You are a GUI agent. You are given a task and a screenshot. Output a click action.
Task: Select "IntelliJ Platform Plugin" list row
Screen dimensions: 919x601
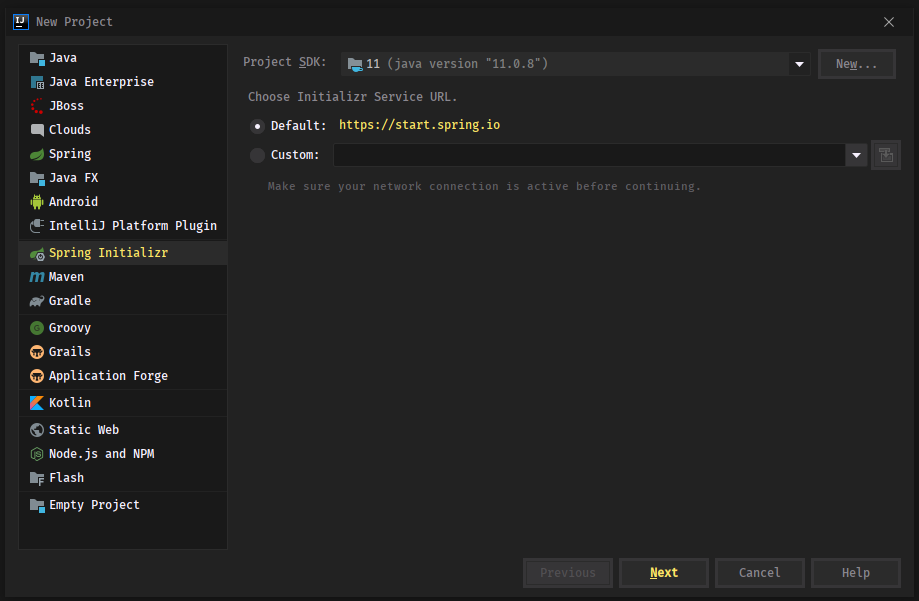pos(123,226)
